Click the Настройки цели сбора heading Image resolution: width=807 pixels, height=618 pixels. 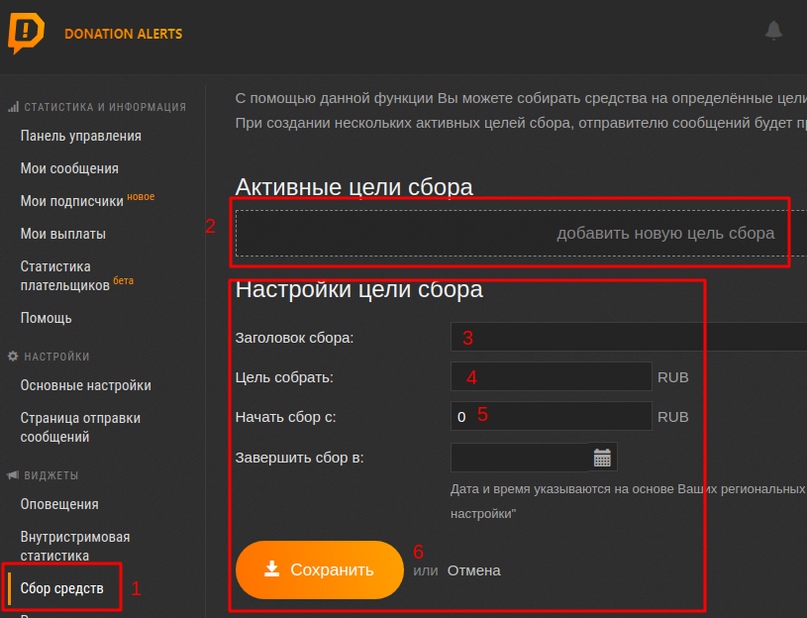[x=359, y=289]
